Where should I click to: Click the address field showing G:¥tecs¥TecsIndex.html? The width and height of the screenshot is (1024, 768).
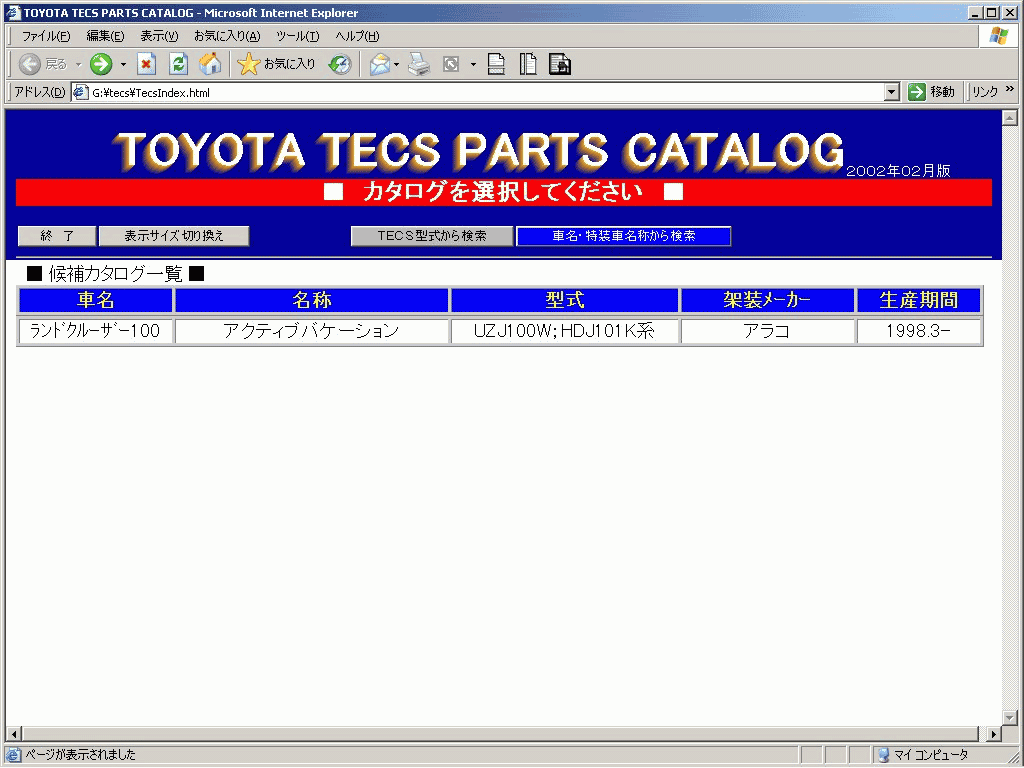pos(487,93)
